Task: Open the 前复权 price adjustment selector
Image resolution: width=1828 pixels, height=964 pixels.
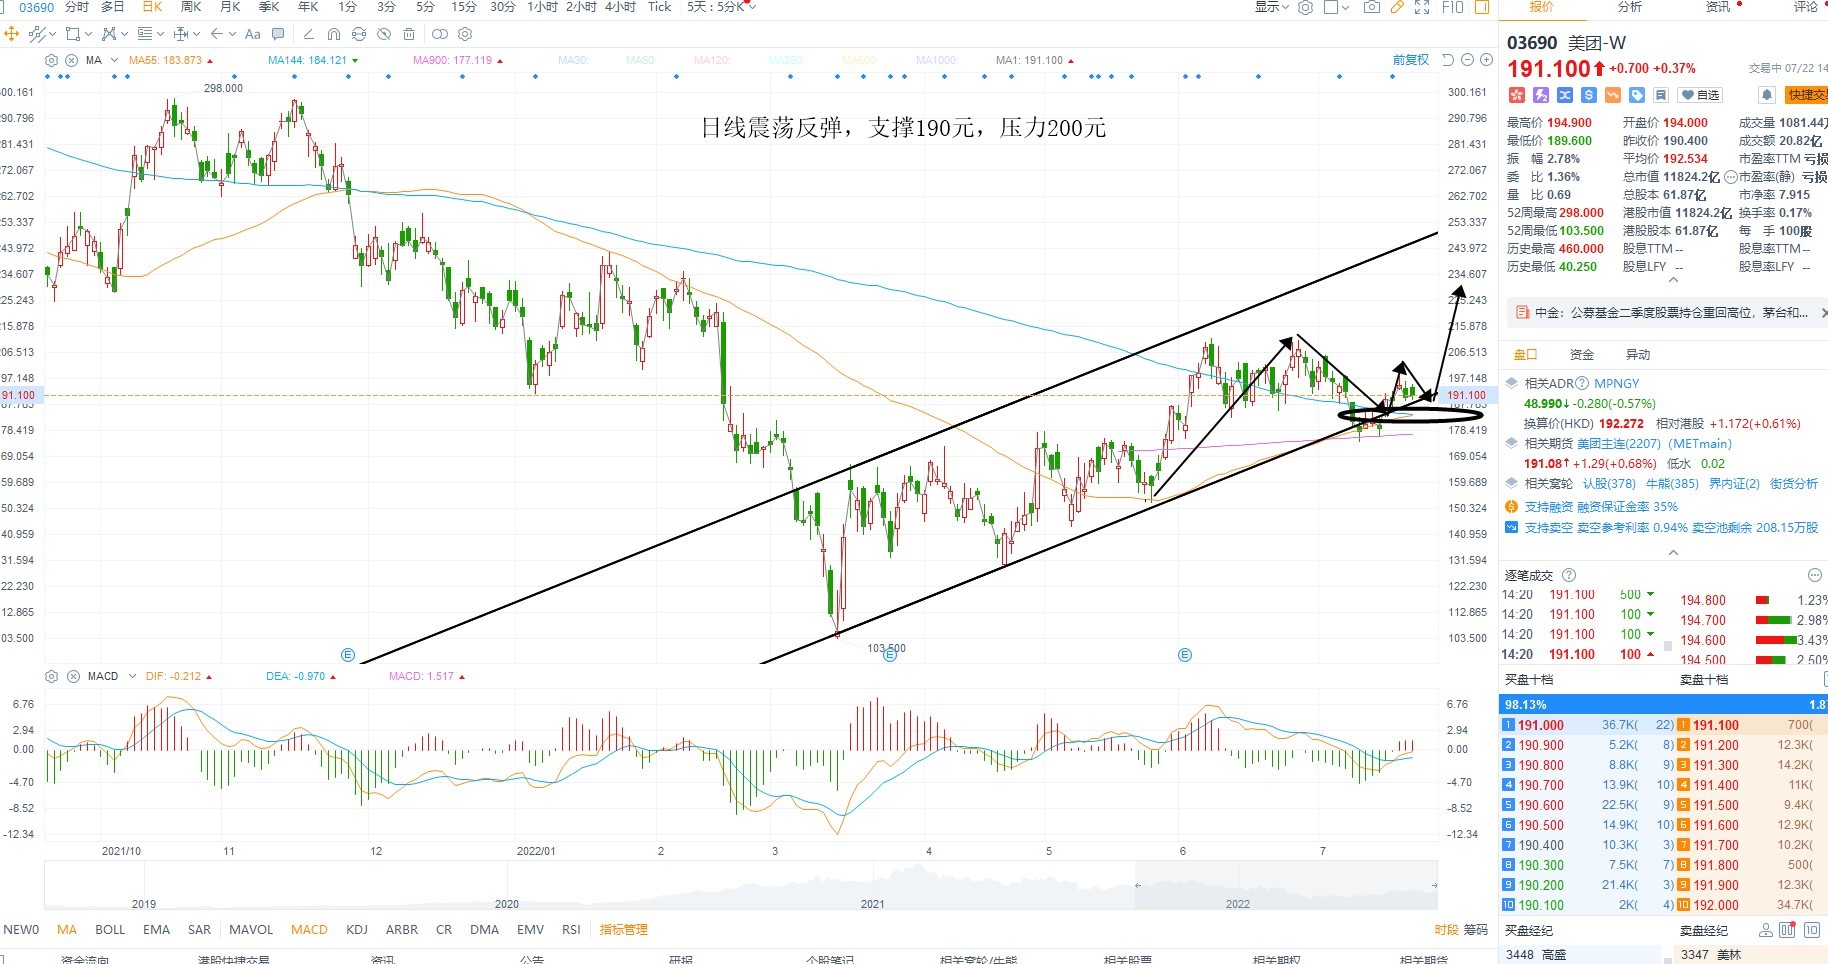Action: (1411, 60)
